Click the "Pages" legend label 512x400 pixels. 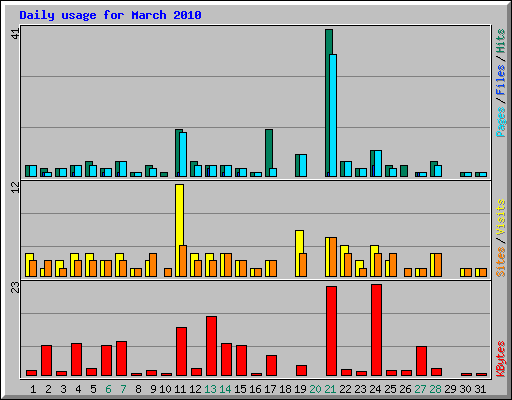[501, 122]
